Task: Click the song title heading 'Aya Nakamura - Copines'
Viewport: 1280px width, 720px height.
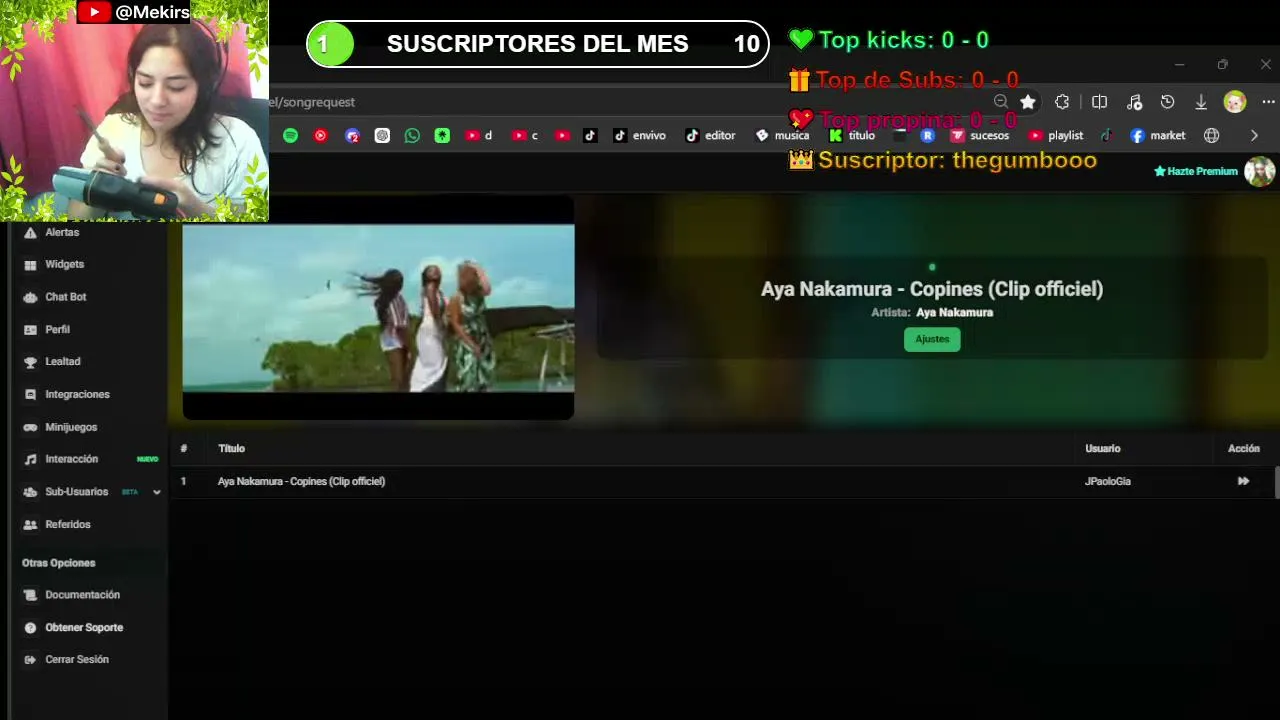Action: coord(932,289)
